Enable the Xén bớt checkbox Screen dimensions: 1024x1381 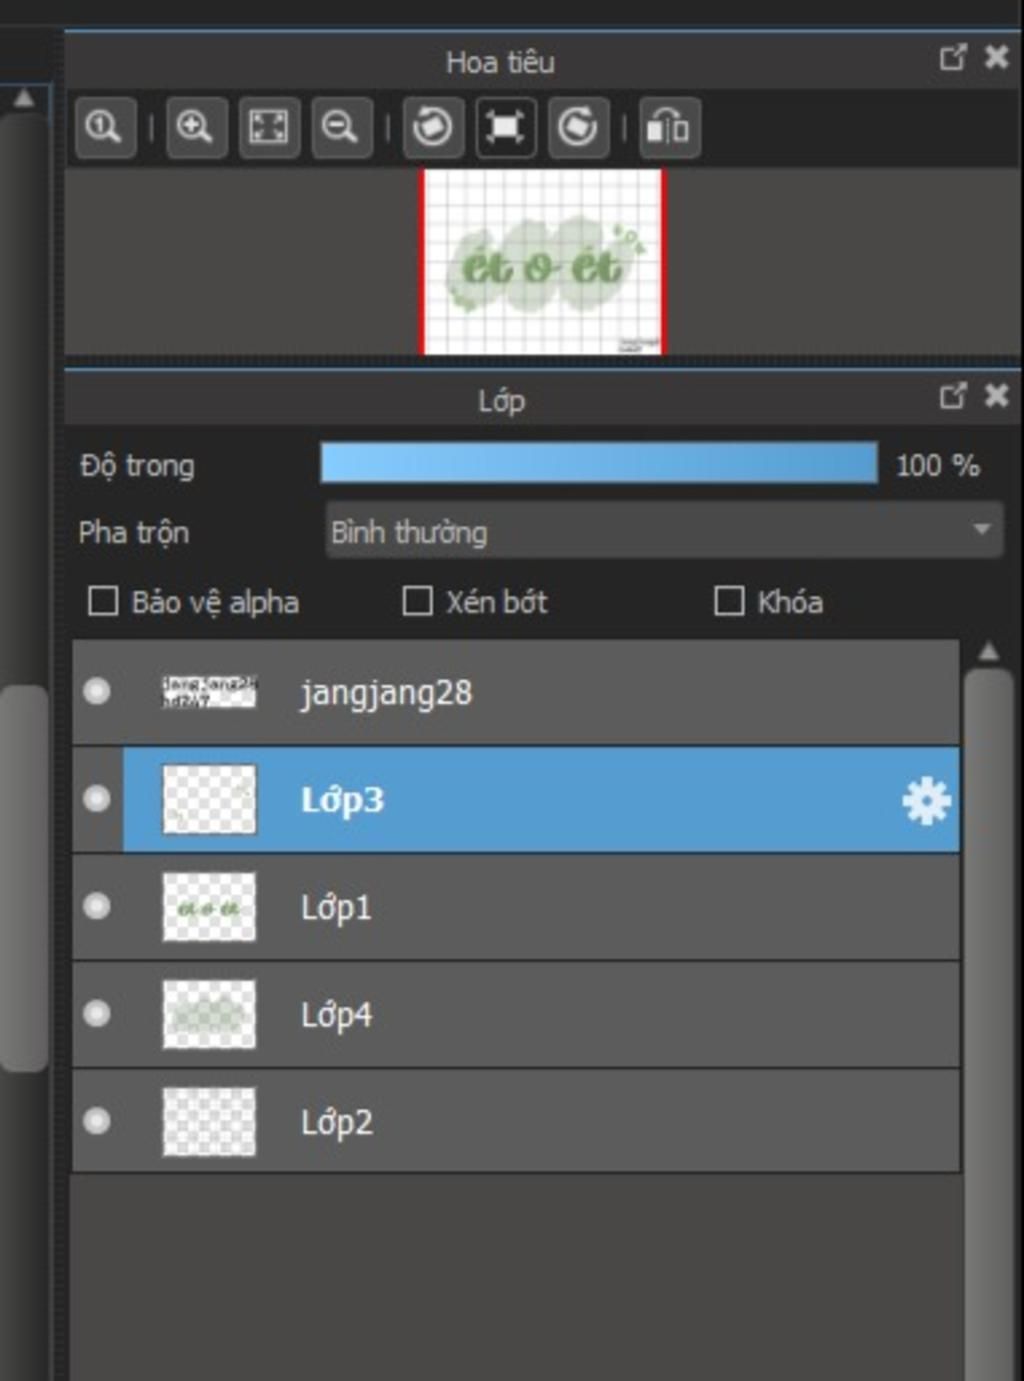click(417, 601)
